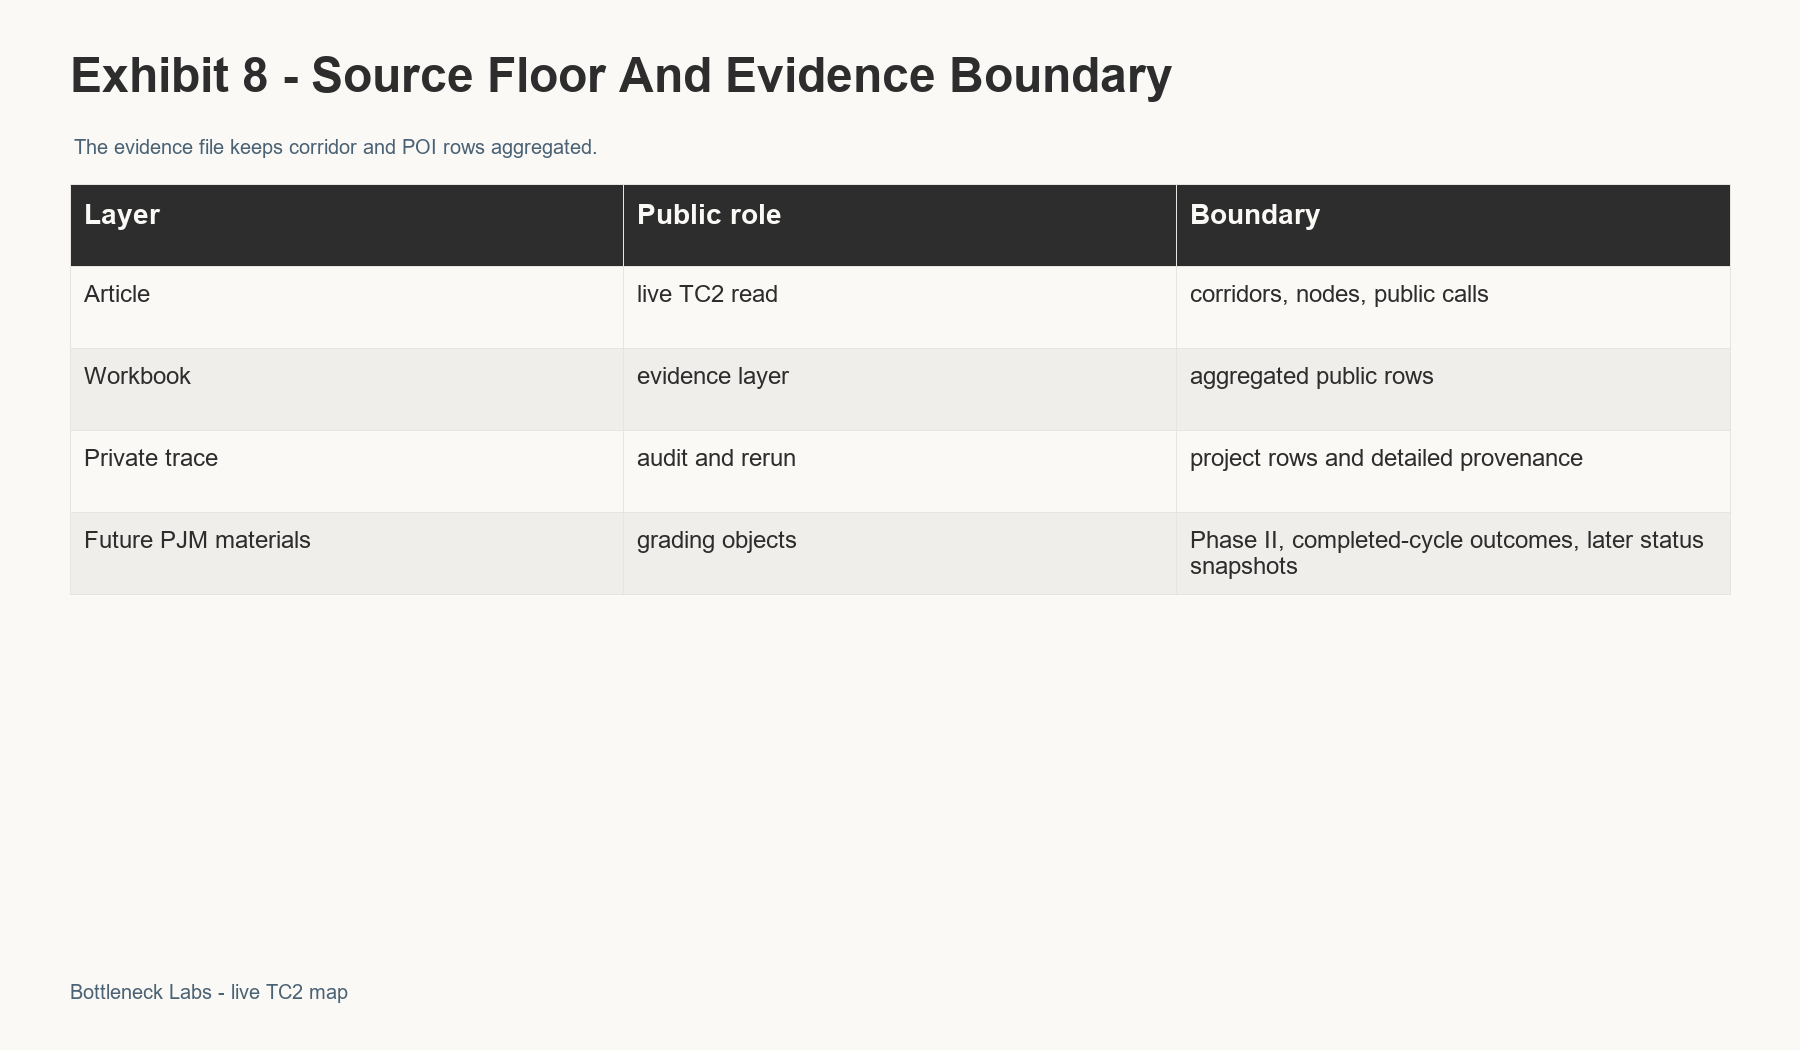
Task: Click the Bottleneck Labs footer text
Action: click(x=209, y=992)
